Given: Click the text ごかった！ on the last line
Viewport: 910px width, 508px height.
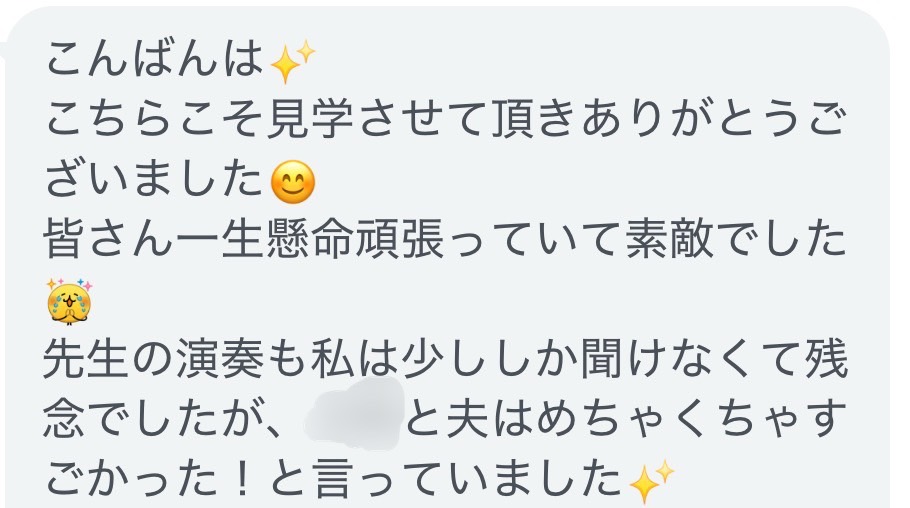Looking at the screenshot, I should pyautogui.click(x=155, y=480).
